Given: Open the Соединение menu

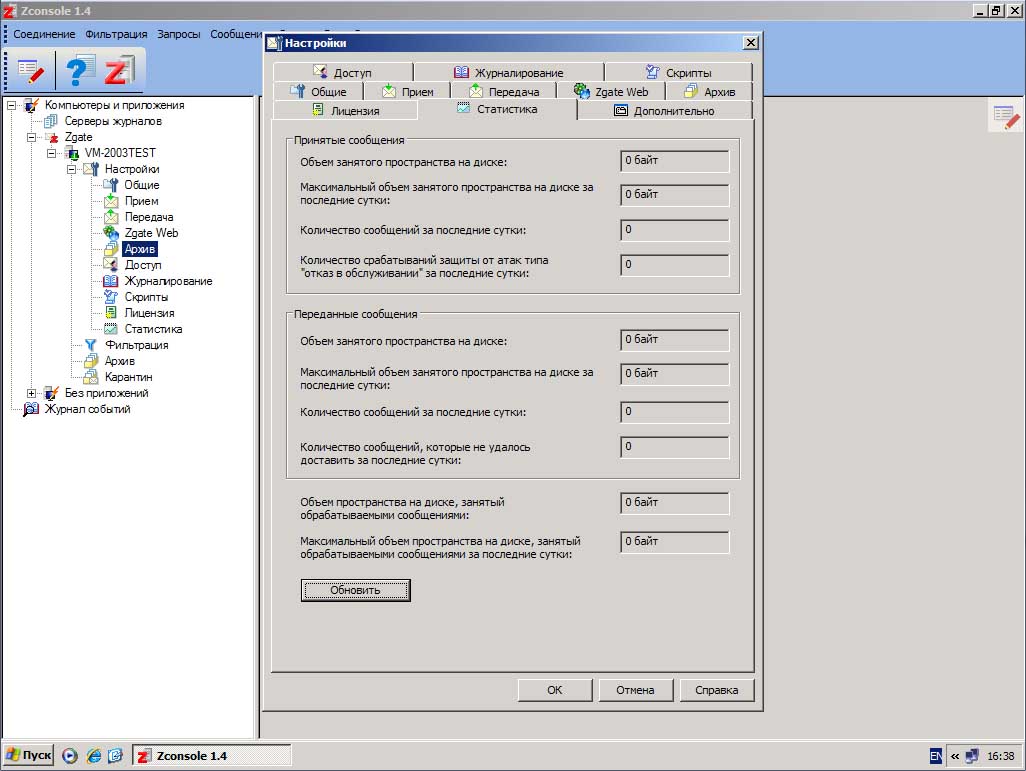Looking at the screenshot, I should [x=44, y=34].
